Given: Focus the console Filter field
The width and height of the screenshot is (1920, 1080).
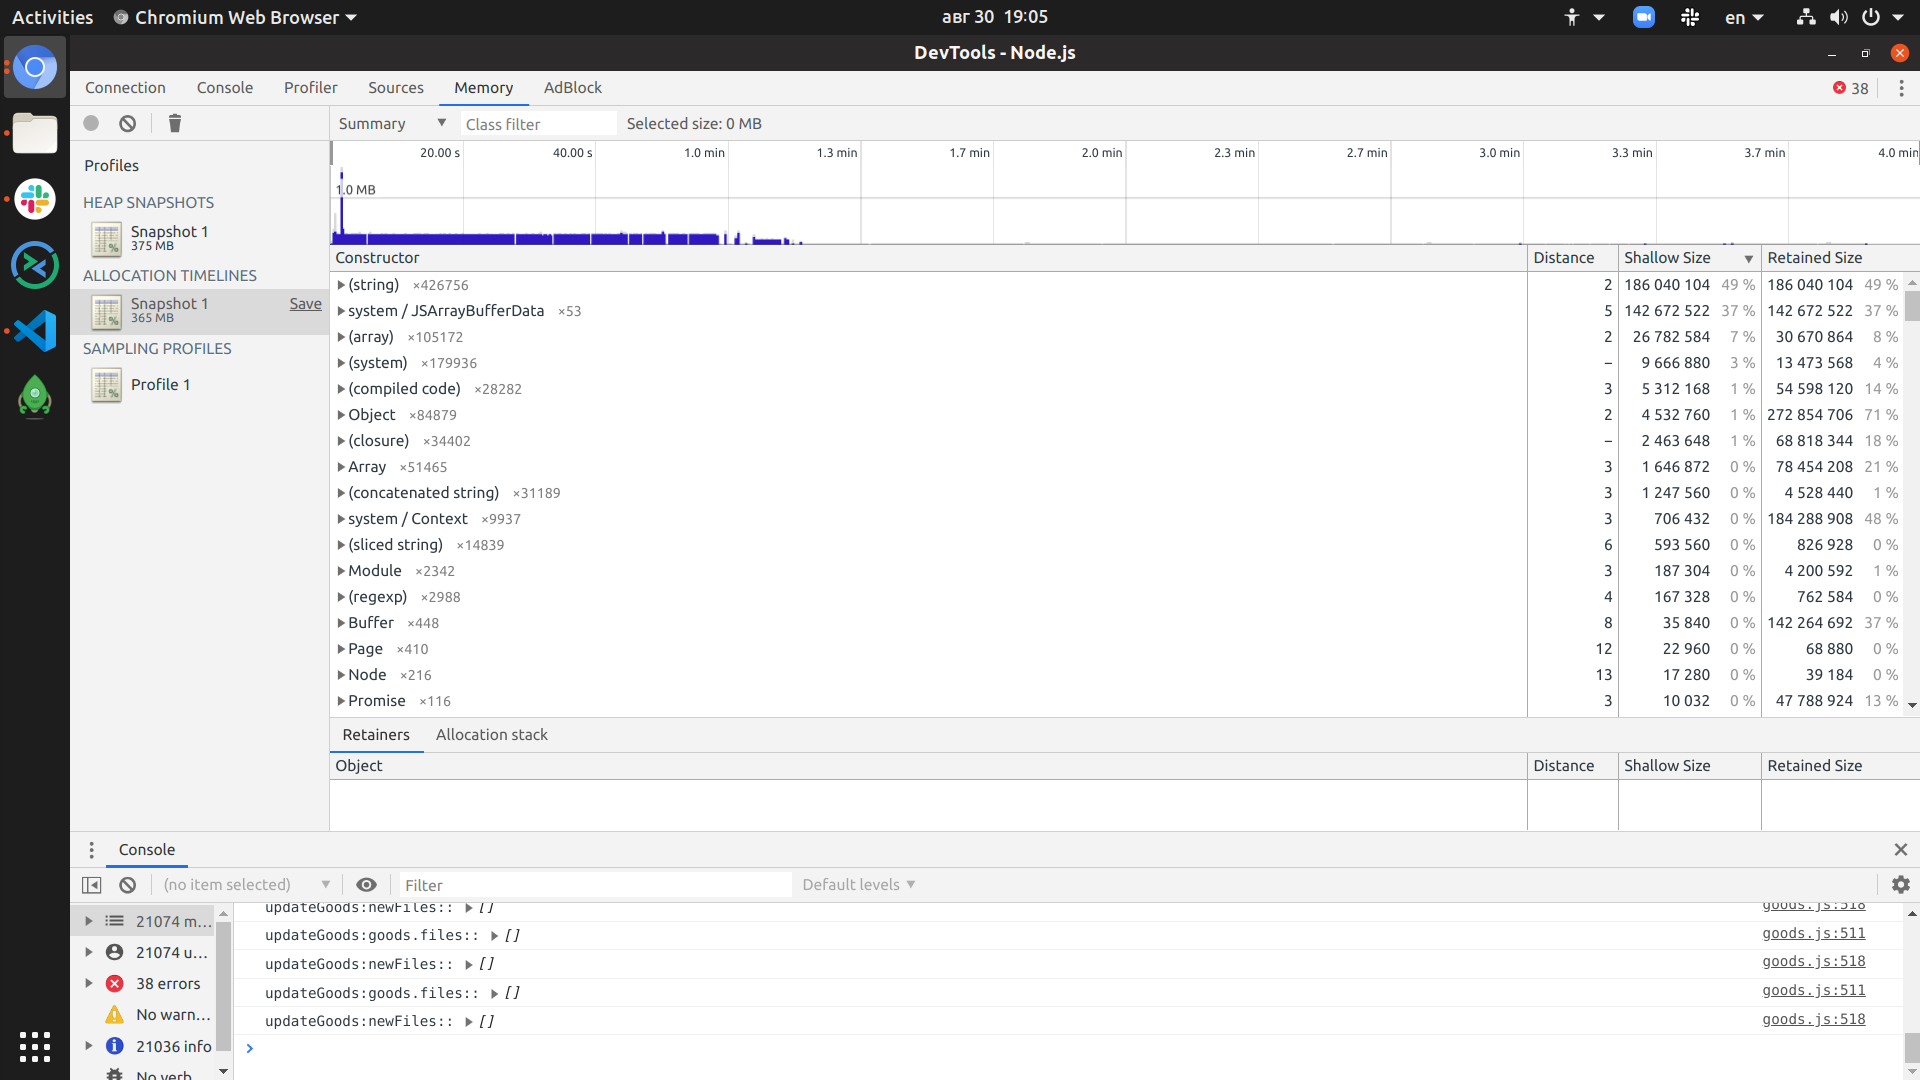Looking at the screenshot, I should tap(595, 885).
